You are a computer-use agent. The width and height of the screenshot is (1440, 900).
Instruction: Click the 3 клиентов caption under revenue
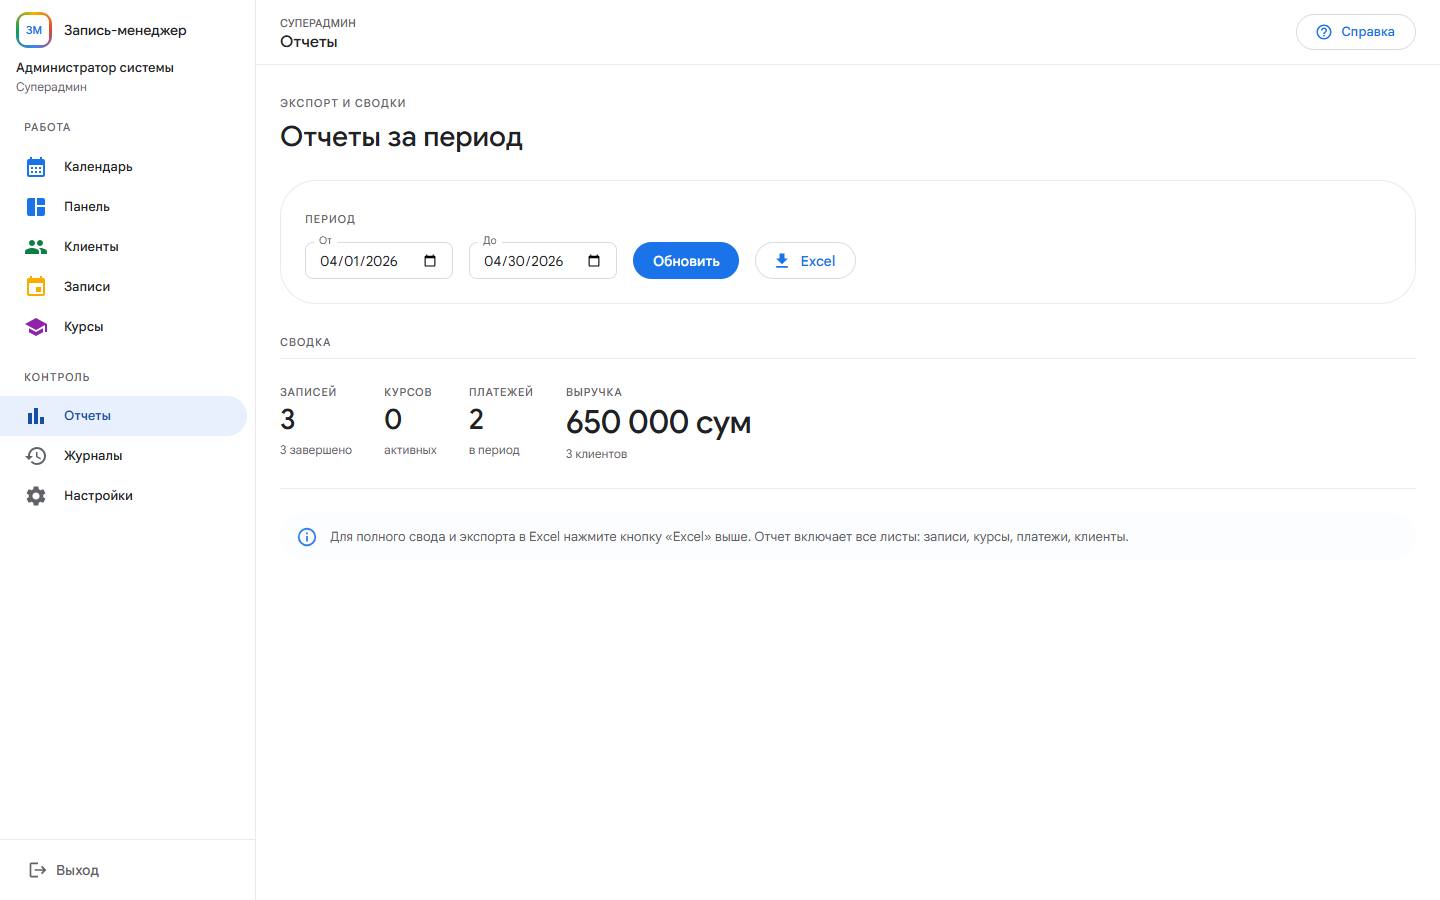point(597,454)
